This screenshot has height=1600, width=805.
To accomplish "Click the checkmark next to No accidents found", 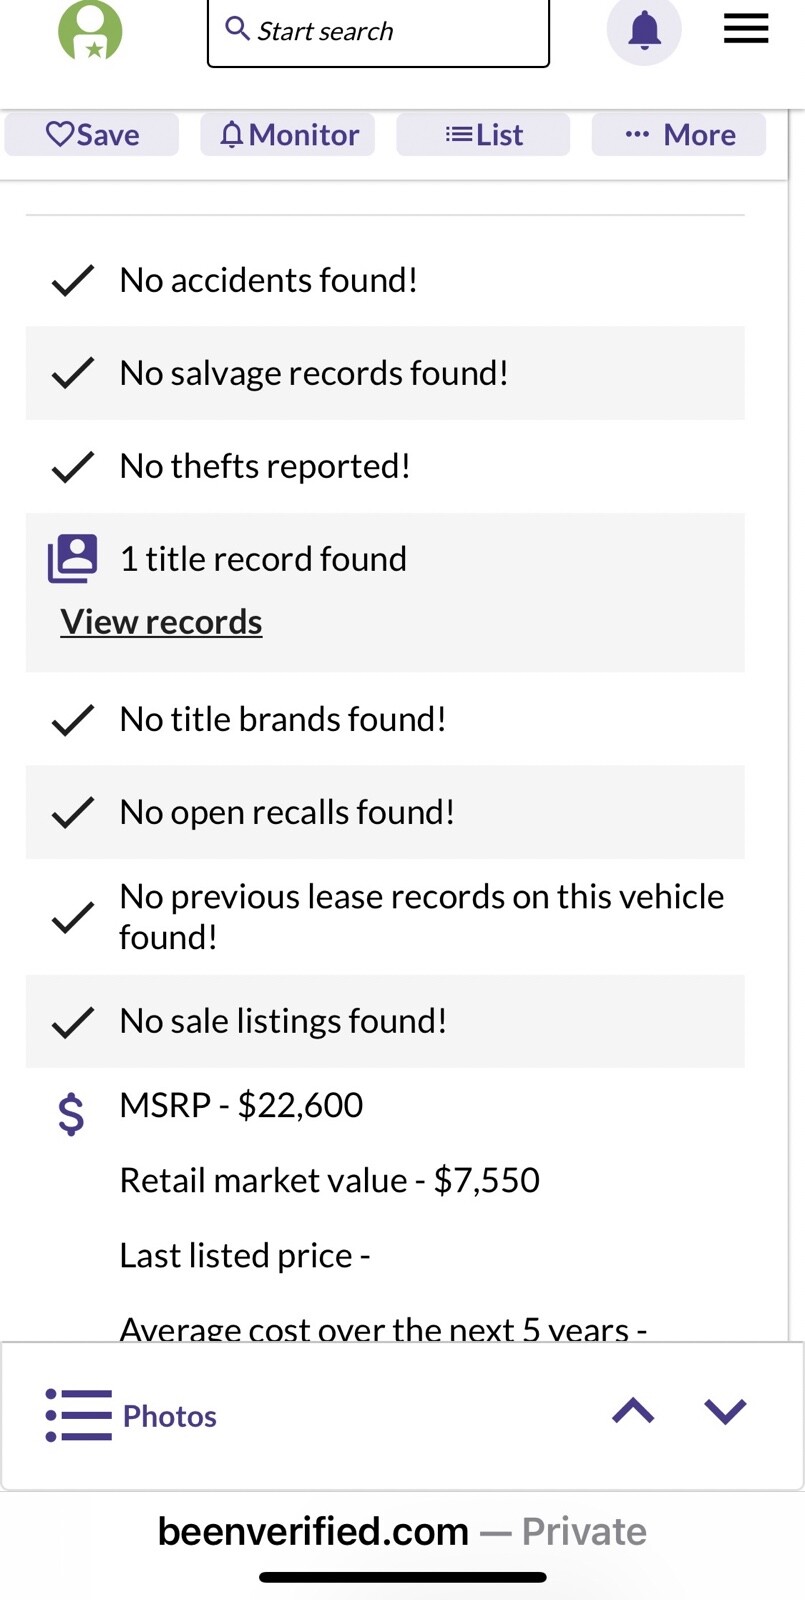I will coord(73,281).
